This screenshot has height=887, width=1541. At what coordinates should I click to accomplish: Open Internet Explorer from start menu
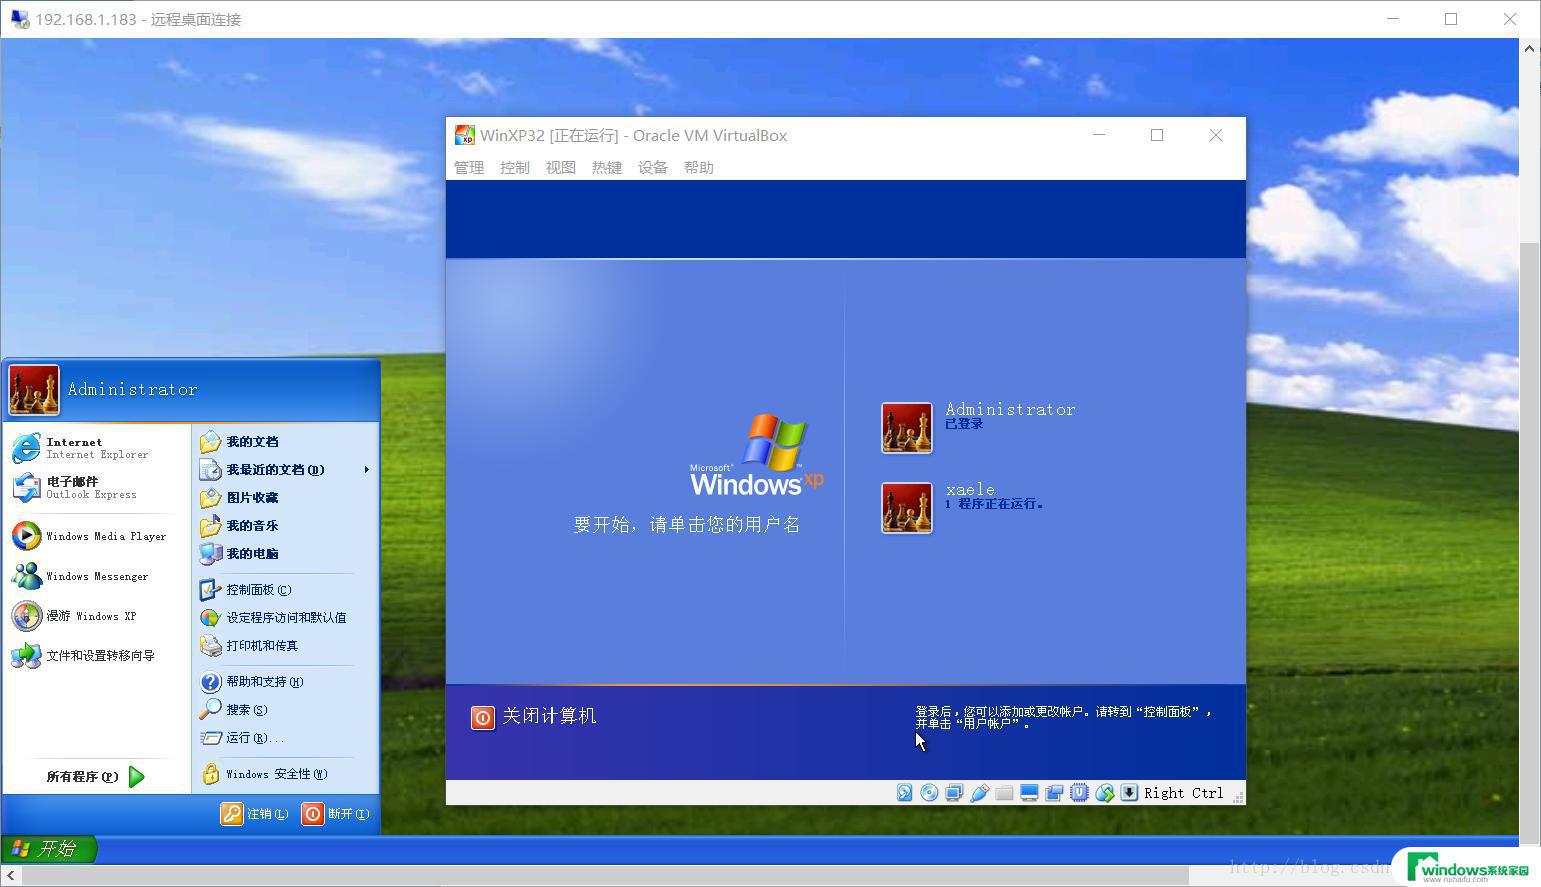point(97,448)
